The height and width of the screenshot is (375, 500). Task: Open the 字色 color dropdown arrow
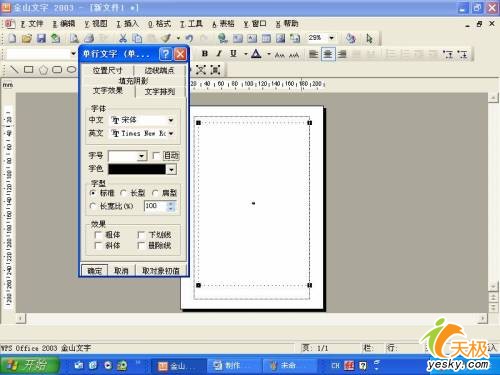tap(171, 170)
